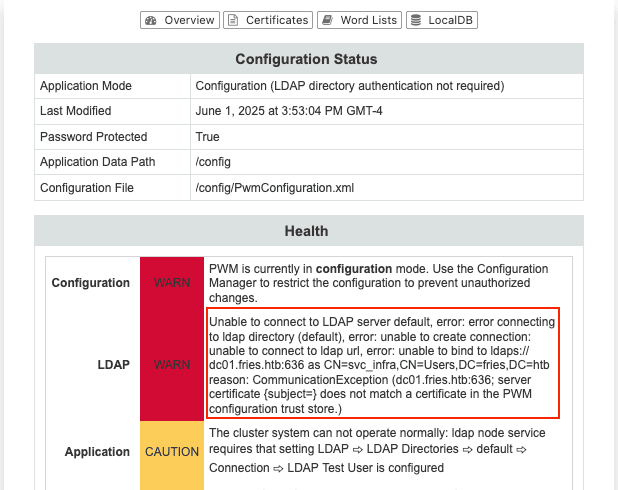Switch to the Word Lists tab
Viewport: 618px width, 490px height.
pos(359,20)
